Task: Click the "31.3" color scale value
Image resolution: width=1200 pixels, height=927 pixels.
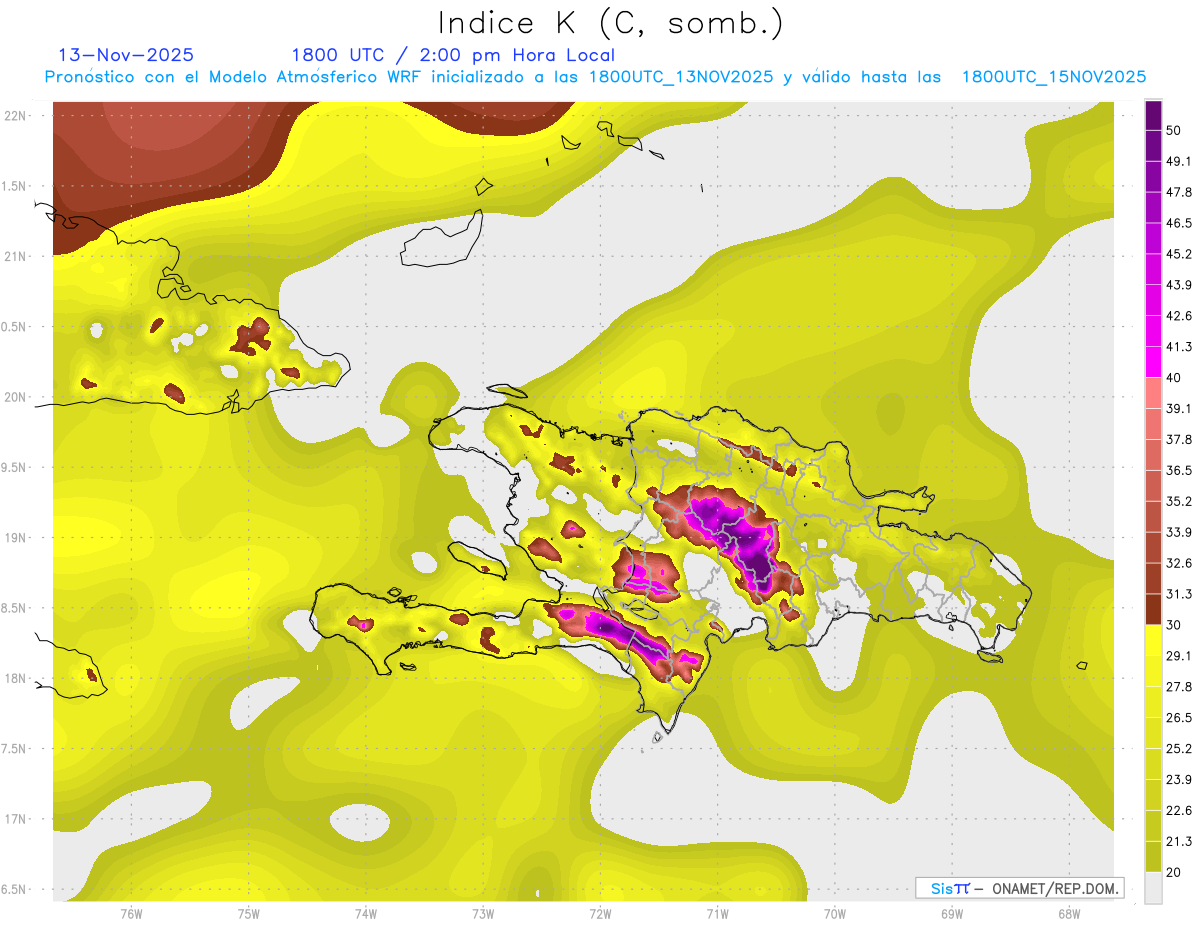Action: click(x=1179, y=594)
